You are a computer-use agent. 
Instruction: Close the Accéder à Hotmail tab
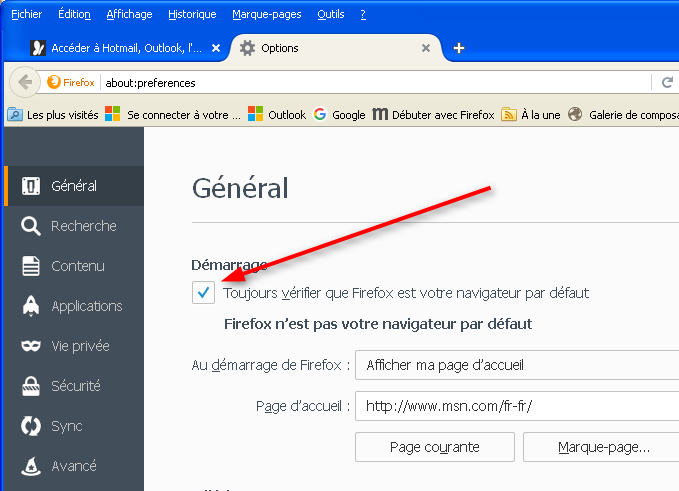point(216,48)
